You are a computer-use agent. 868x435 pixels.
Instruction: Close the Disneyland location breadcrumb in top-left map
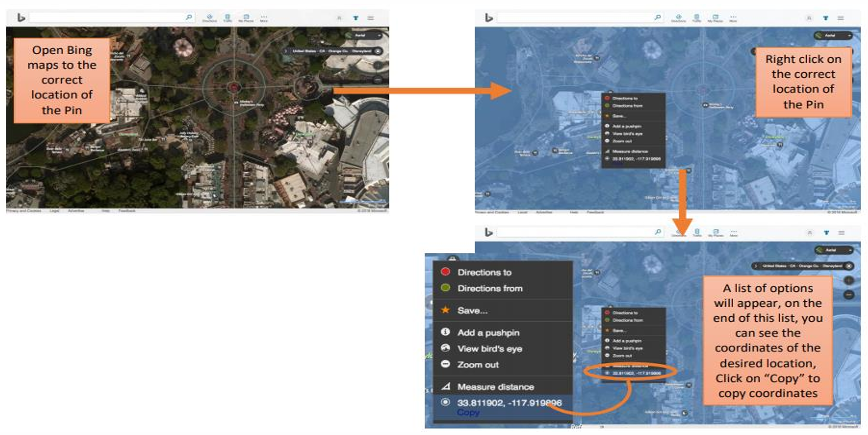pyautogui.click(x=378, y=51)
